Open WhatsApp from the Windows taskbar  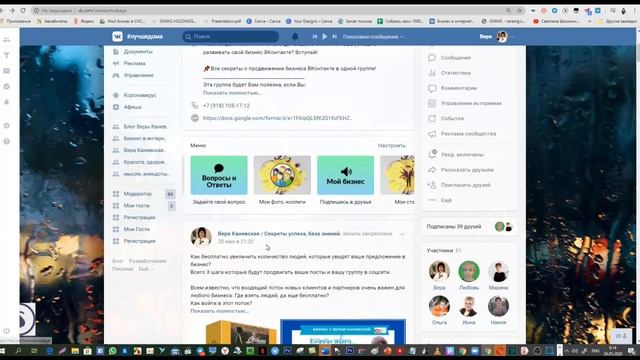[113, 351]
